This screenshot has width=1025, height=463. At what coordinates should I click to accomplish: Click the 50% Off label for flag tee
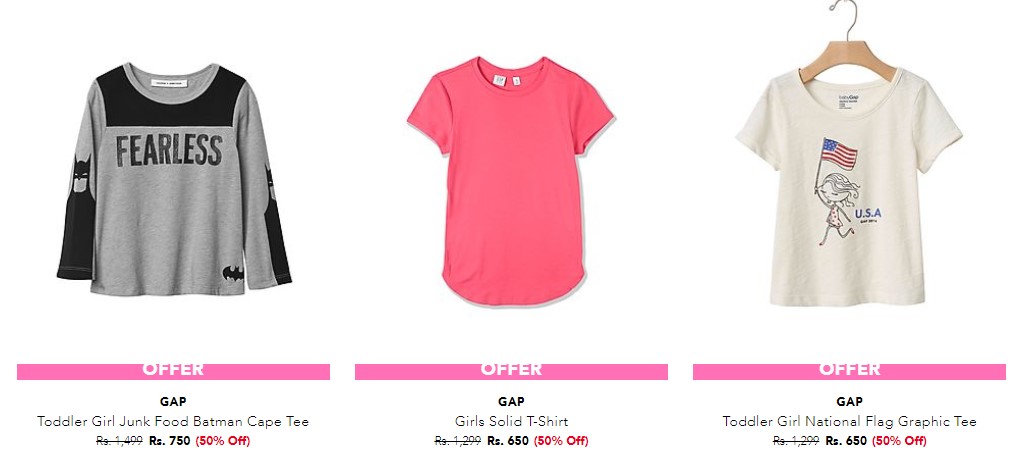[x=899, y=441]
